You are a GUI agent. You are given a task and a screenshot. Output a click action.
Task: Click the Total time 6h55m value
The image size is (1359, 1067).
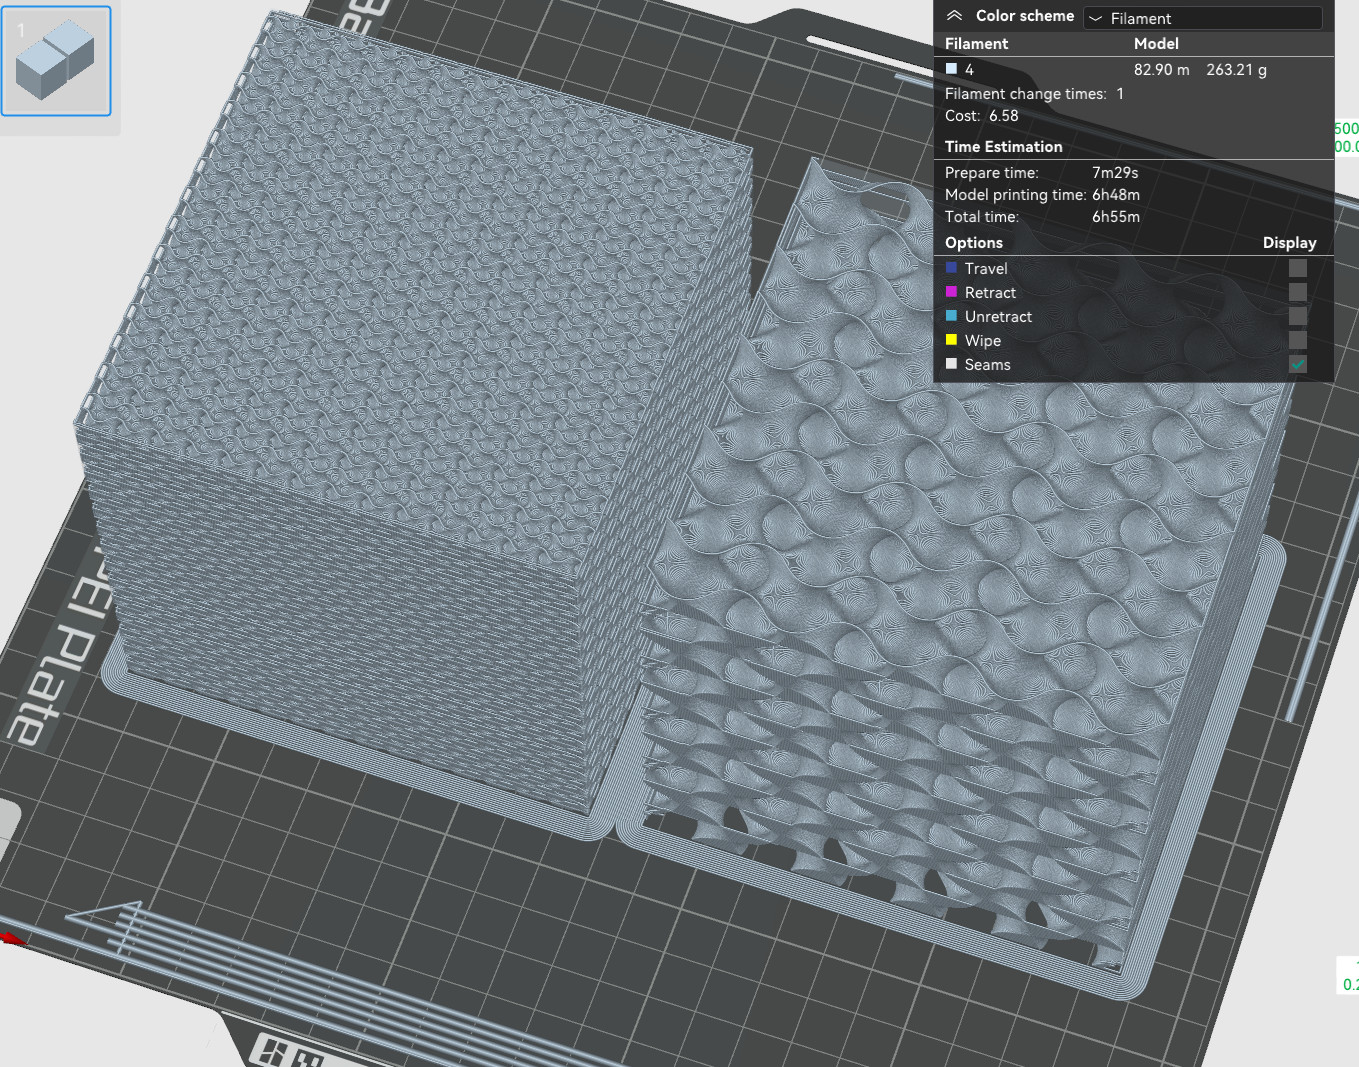click(1116, 217)
